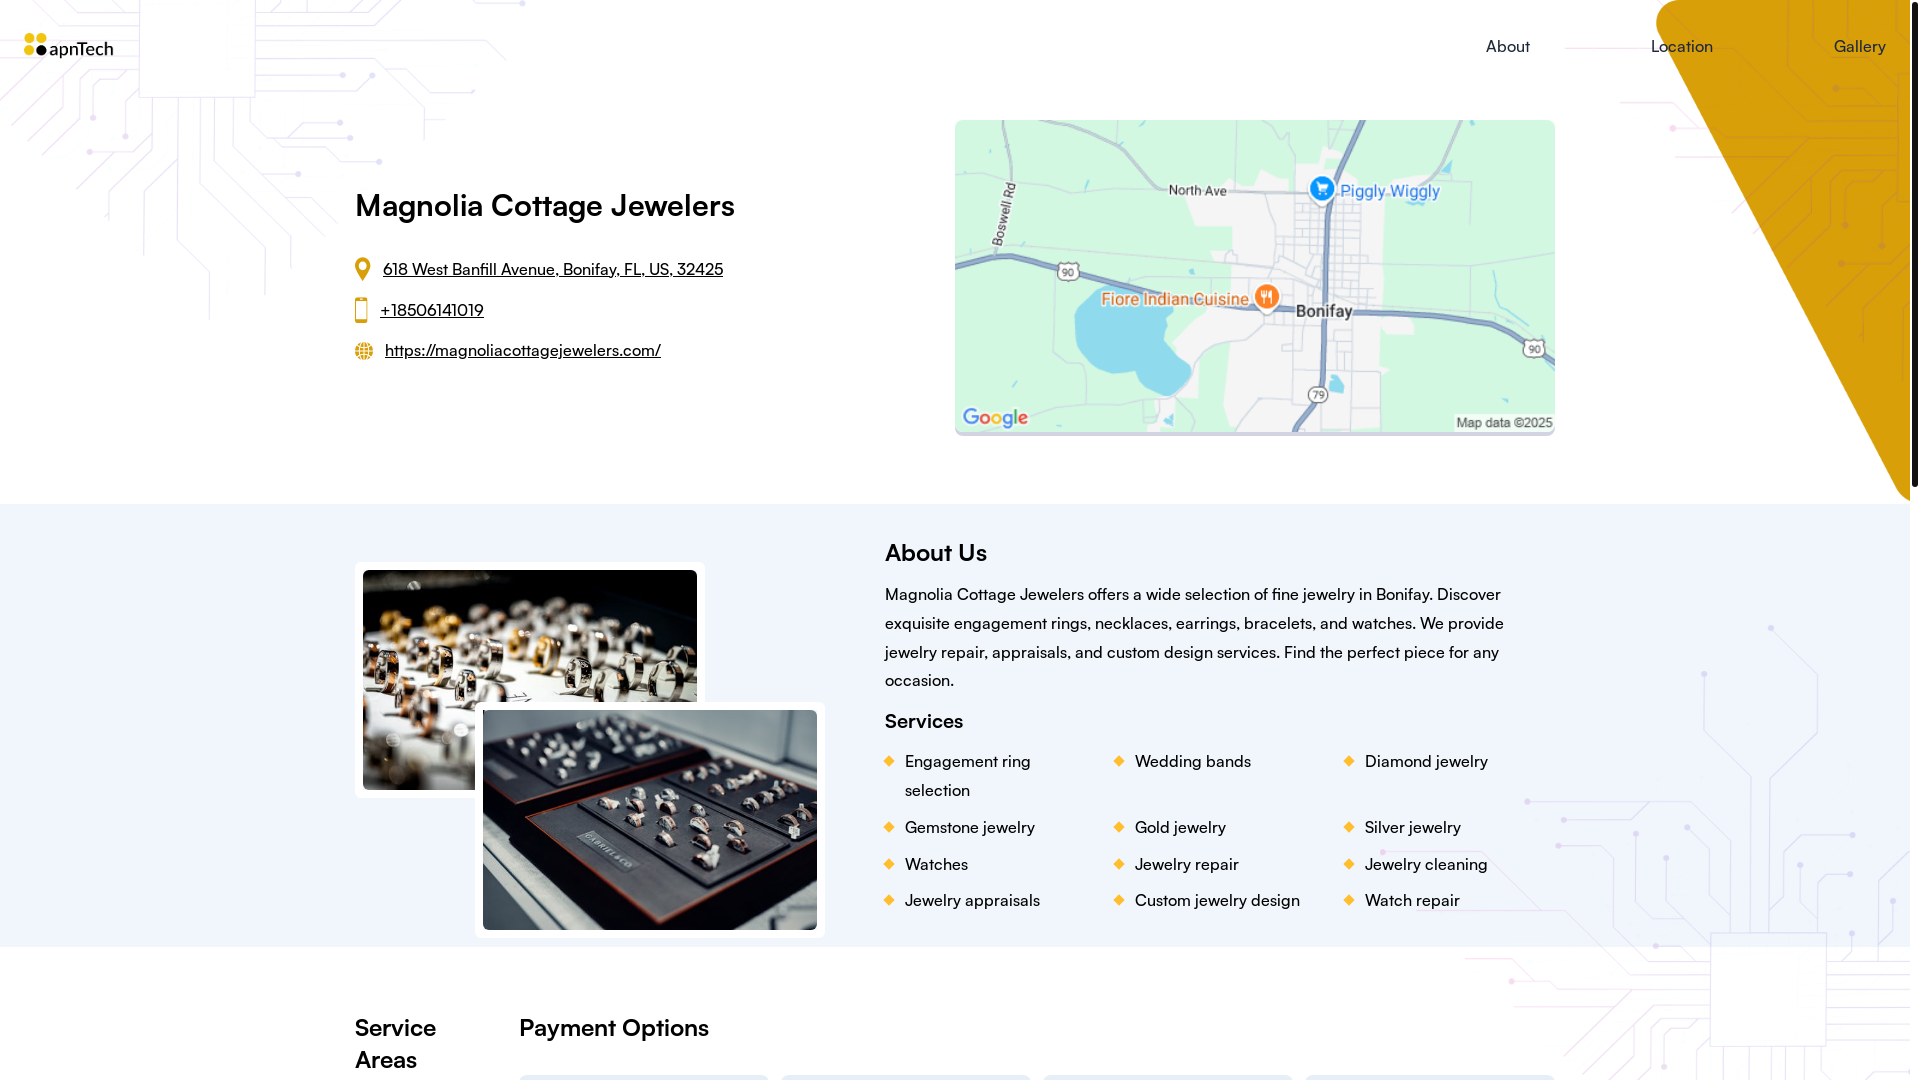Click the Bonifay town label on map
This screenshot has height=1080, width=1920.
pyautogui.click(x=1324, y=311)
